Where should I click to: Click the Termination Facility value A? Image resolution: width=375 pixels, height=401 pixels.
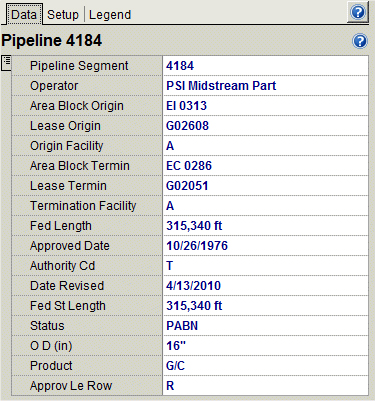170,206
